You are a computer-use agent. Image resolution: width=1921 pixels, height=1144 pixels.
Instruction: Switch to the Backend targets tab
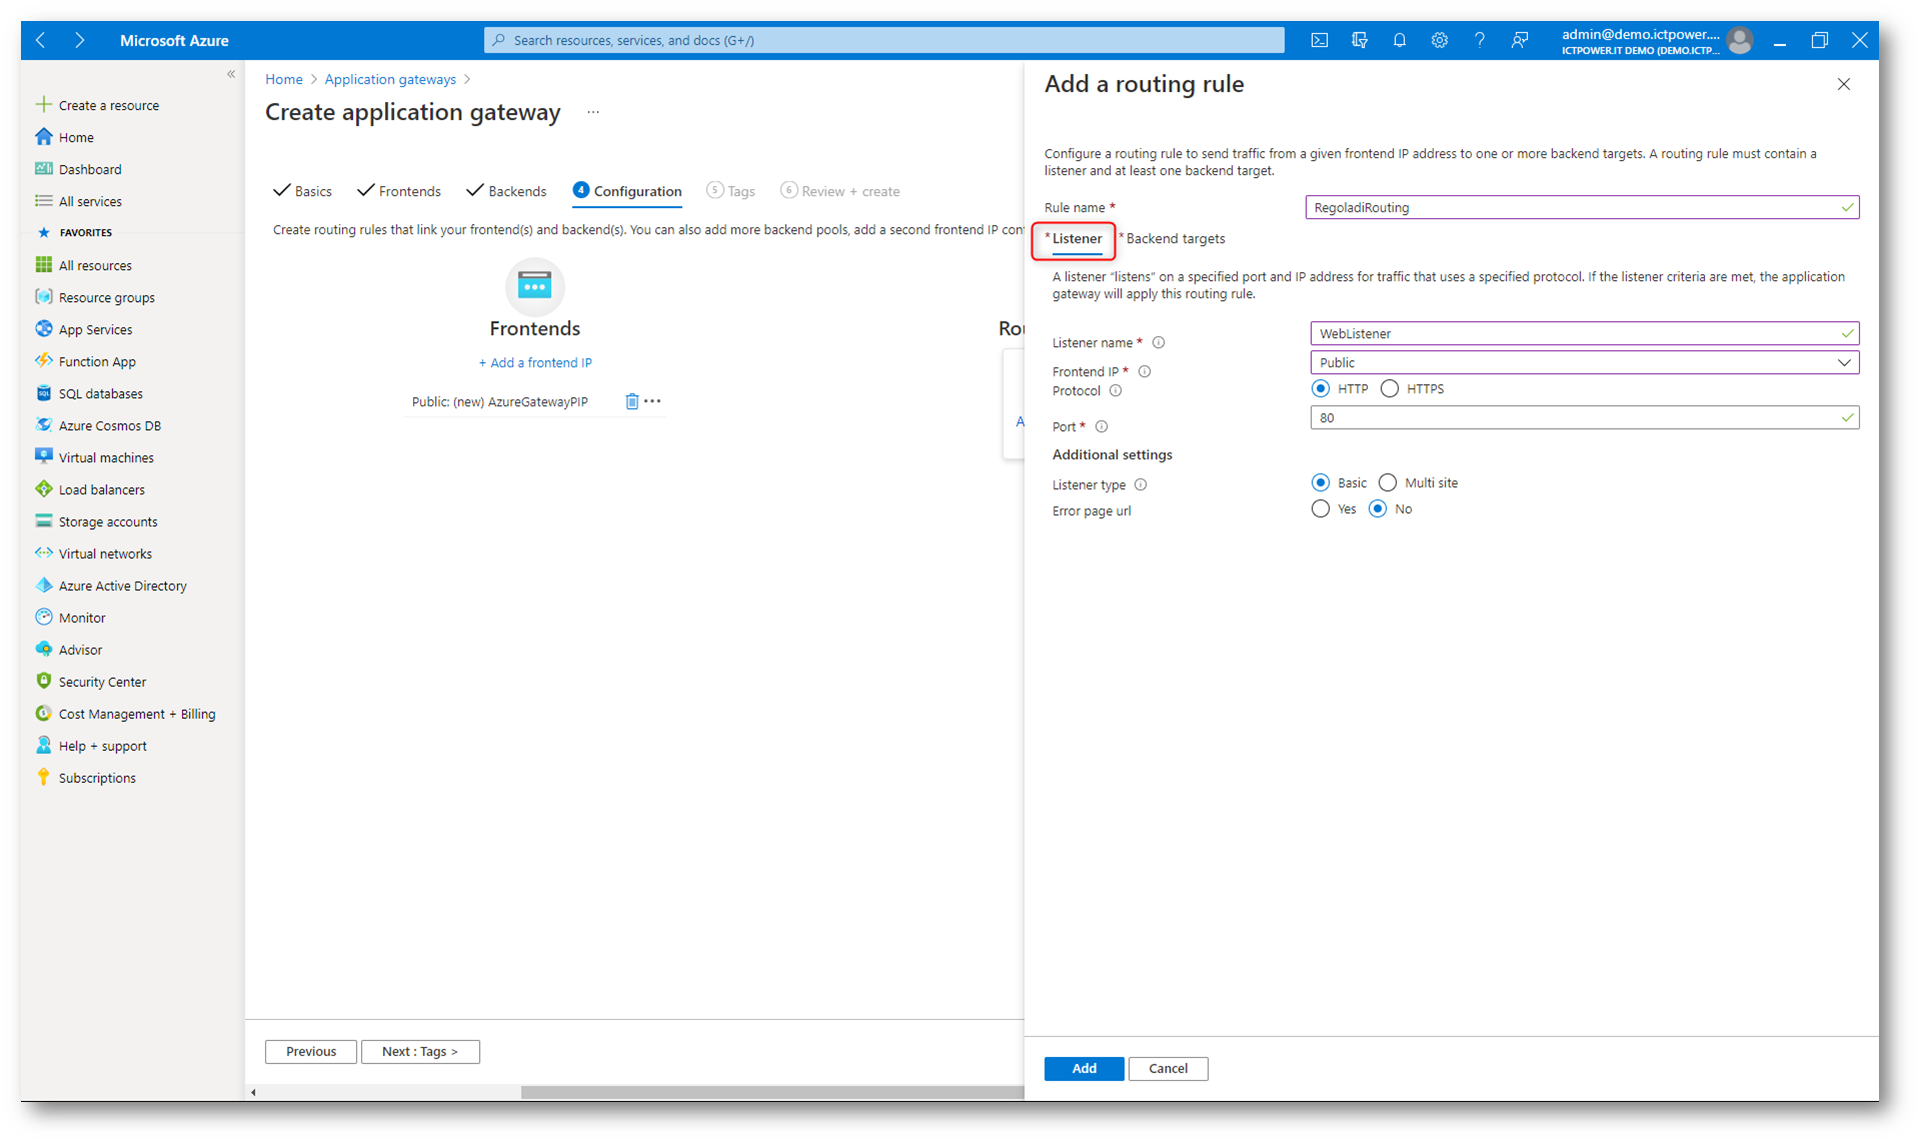click(x=1174, y=239)
